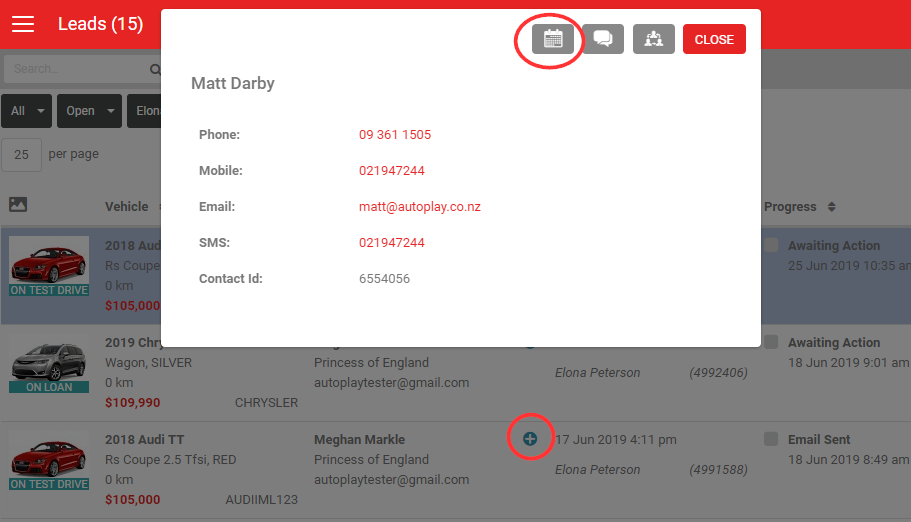This screenshot has height=522, width=911.
Task: Click the Mobile number 021947244
Action: [392, 171]
